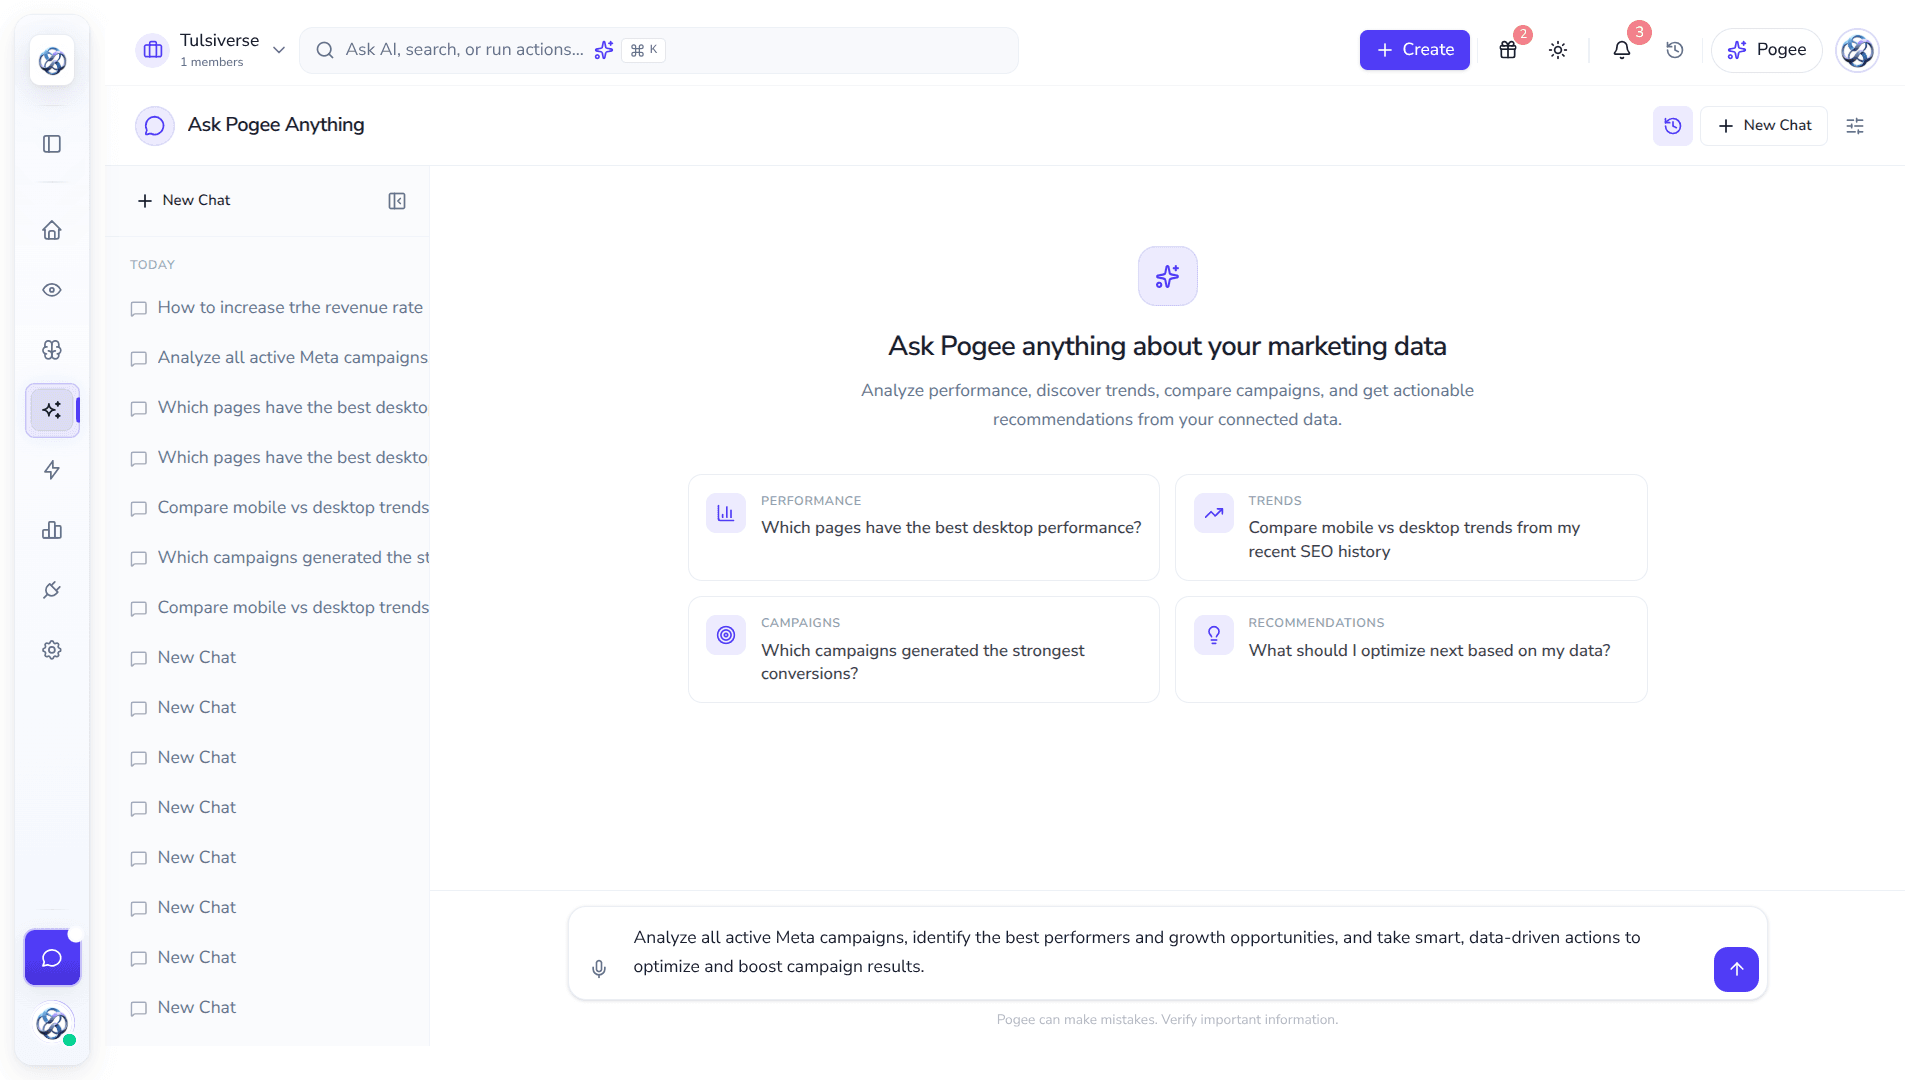1920x1080 pixels.
Task: Open the Pogee assistant button
Action: click(1766, 50)
